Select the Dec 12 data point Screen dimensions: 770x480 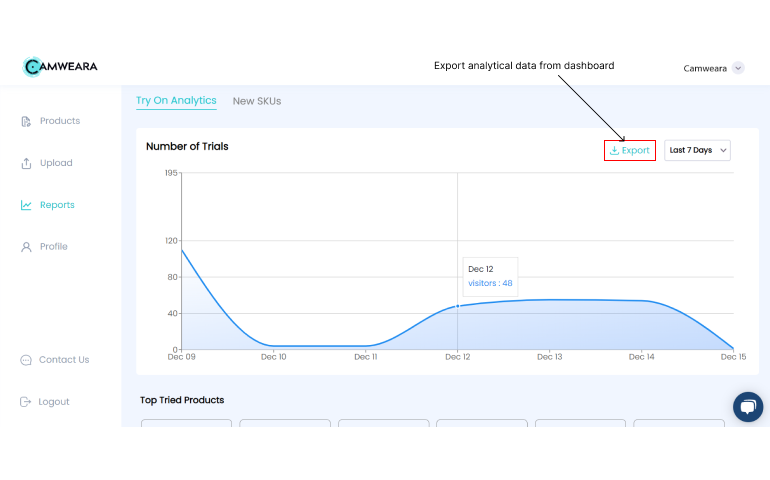[458, 306]
